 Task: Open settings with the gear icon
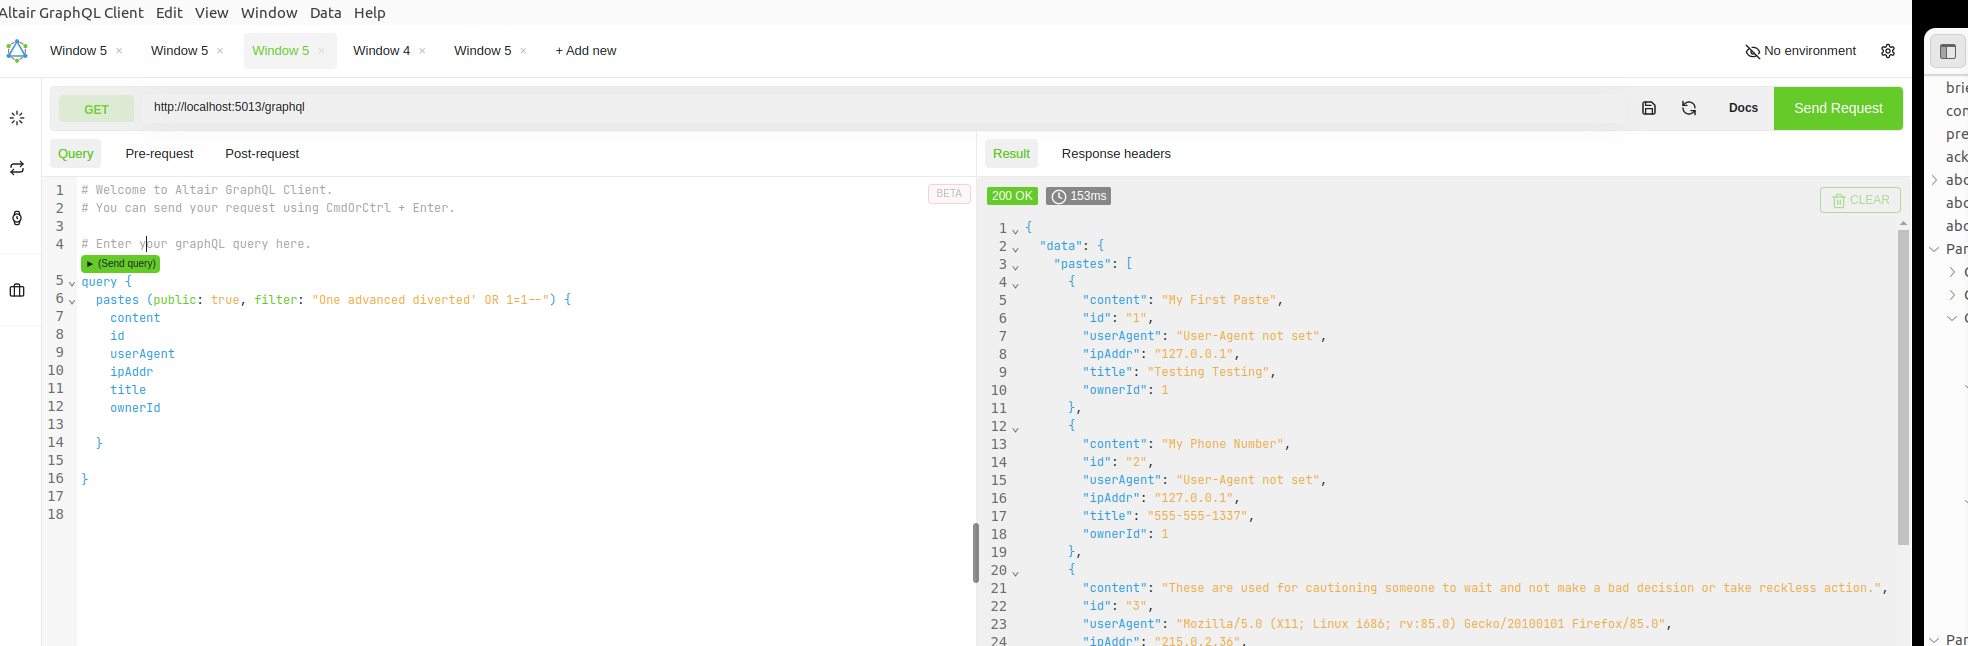(1888, 51)
